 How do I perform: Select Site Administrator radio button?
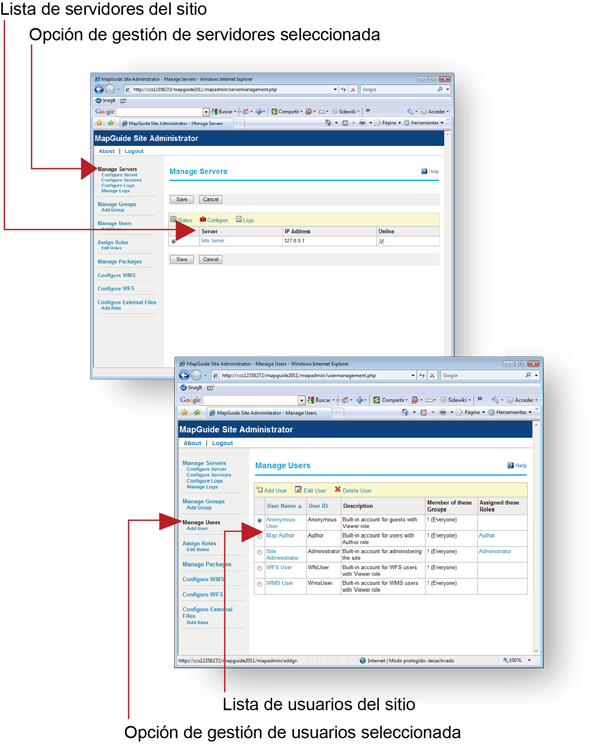[x=259, y=553]
